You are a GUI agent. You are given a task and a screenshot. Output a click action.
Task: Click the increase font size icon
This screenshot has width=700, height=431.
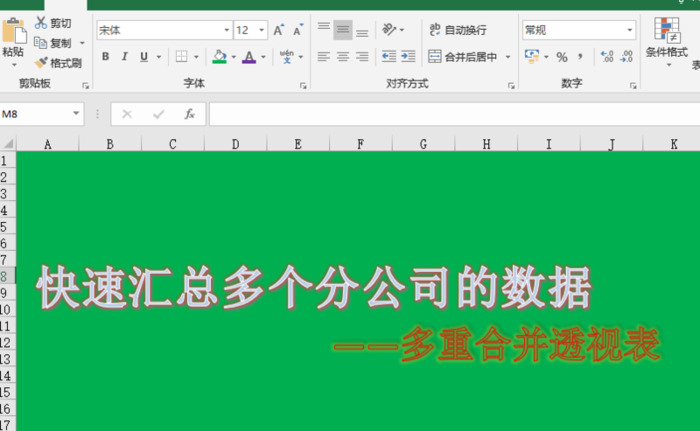[279, 30]
